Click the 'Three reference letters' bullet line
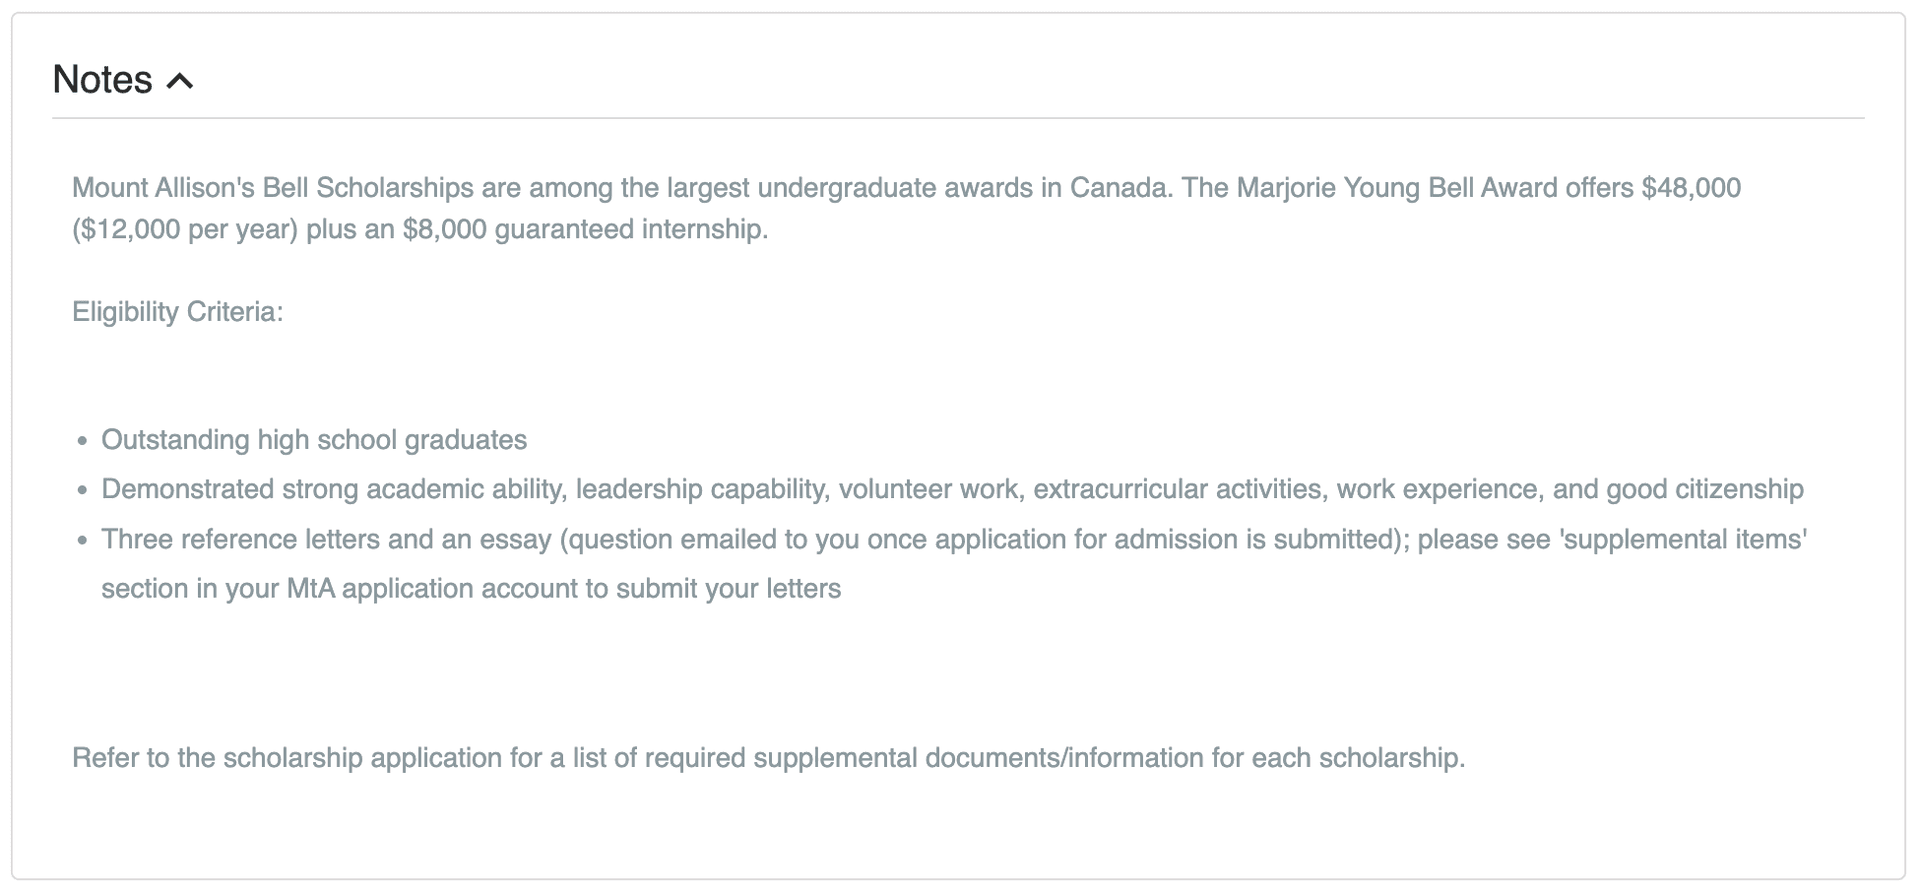Screen dimensions: 1920x894 pos(953,540)
